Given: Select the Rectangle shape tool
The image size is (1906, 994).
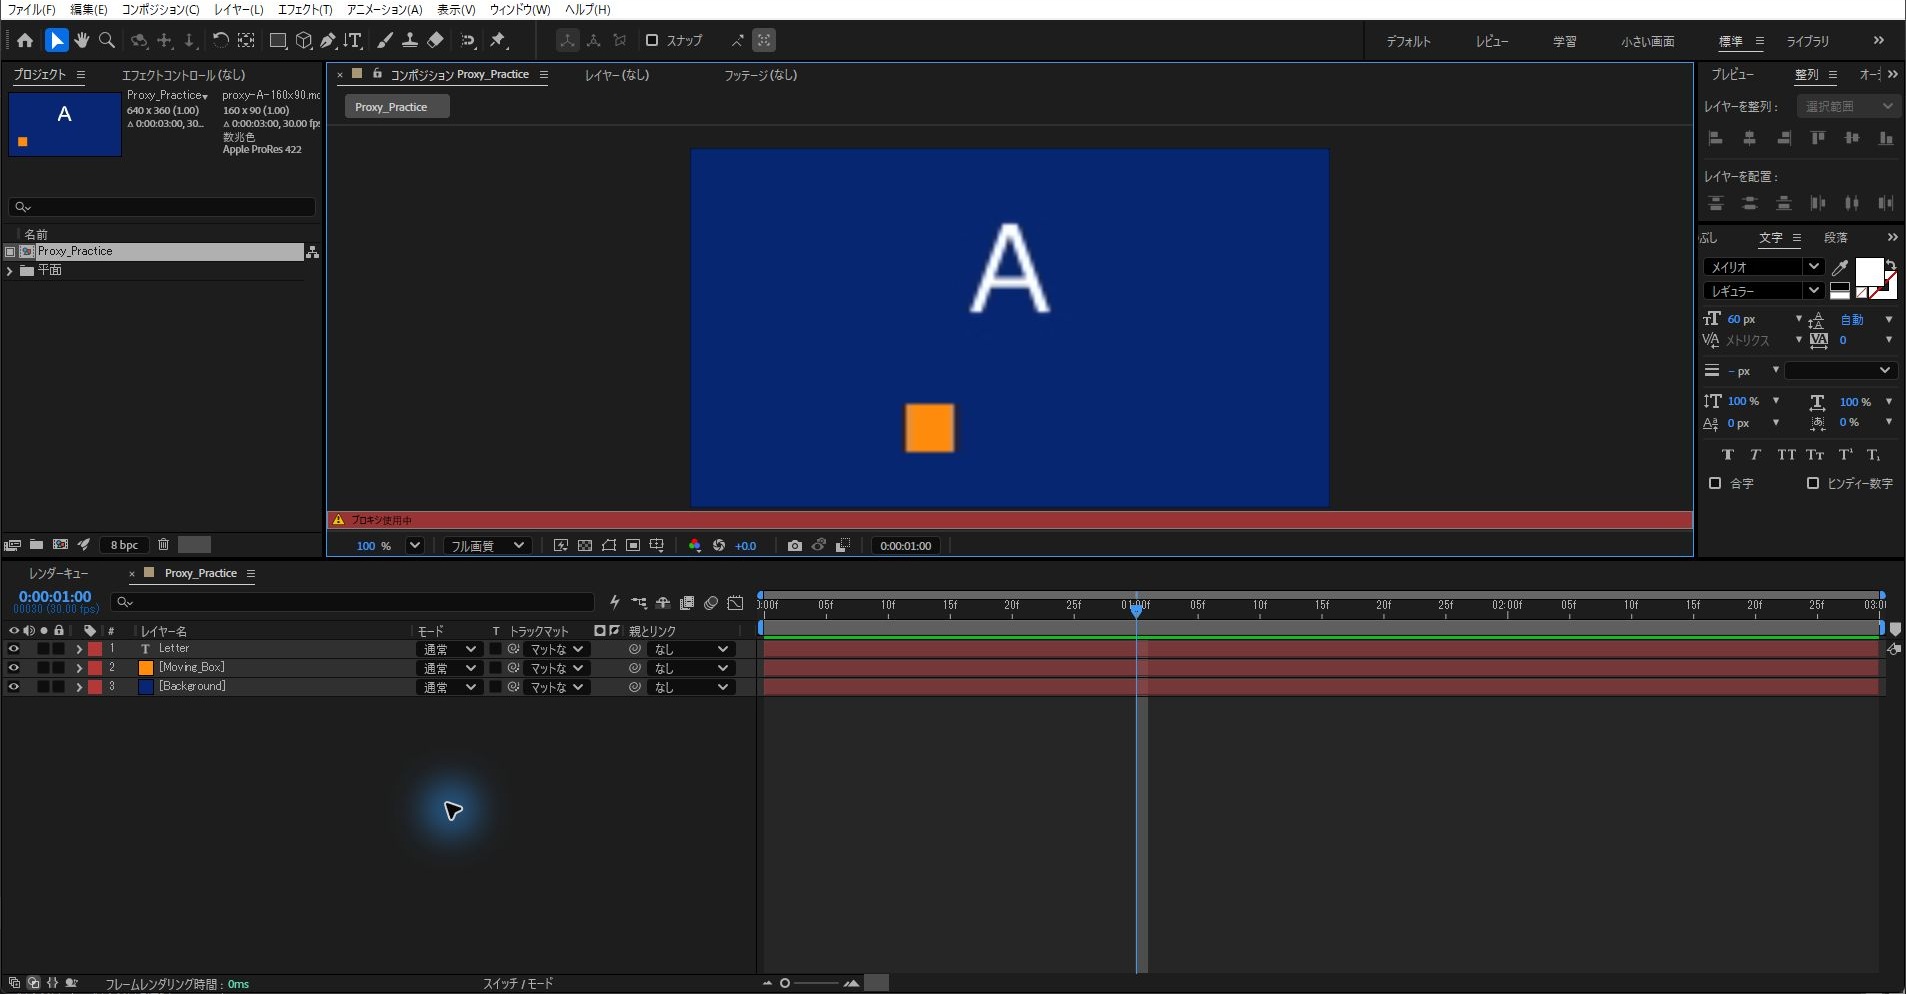Looking at the screenshot, I should [x=278, y=40].
